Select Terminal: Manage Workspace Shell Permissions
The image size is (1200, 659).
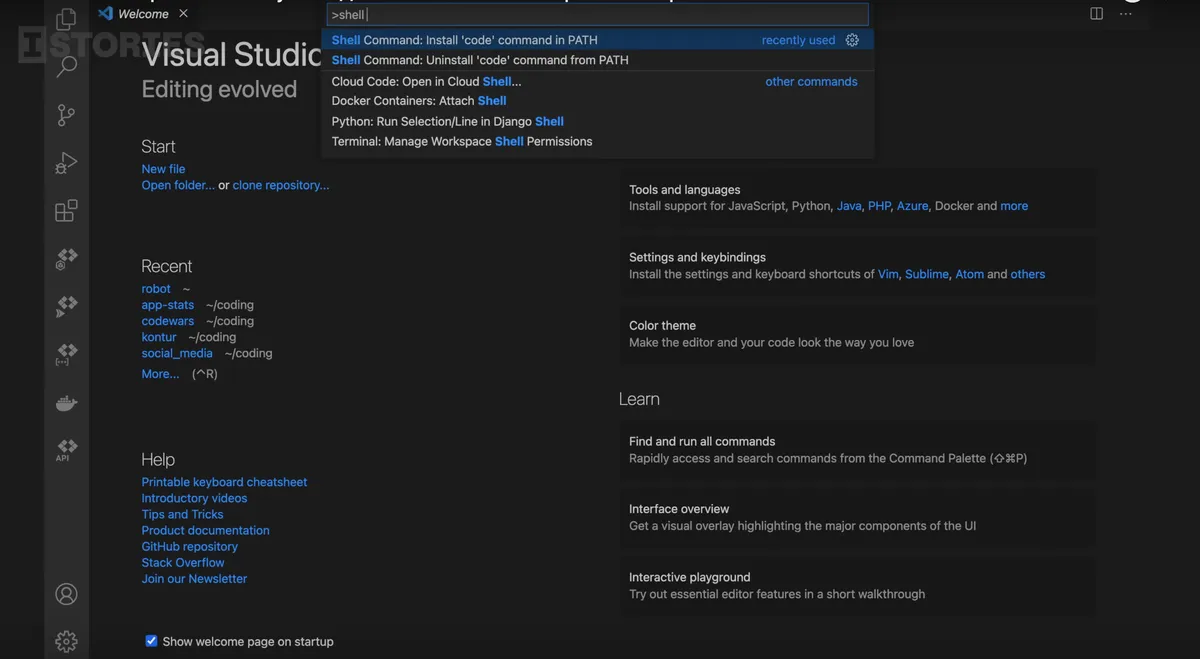point(598,141)
